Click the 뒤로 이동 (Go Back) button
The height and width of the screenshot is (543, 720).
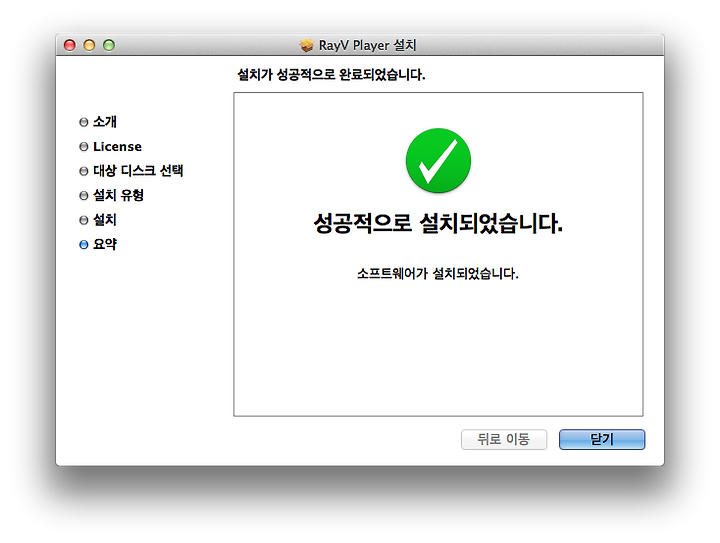coord(504,439)
